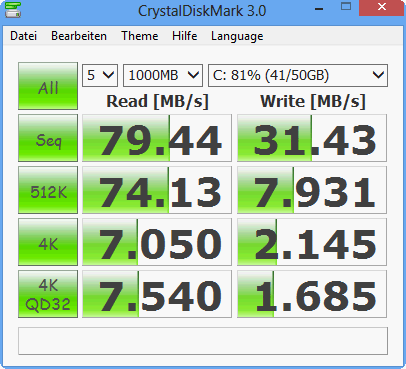Select the 4K QD32 read value 7.540
Viewport: 406px width, 369px height.
157,294
